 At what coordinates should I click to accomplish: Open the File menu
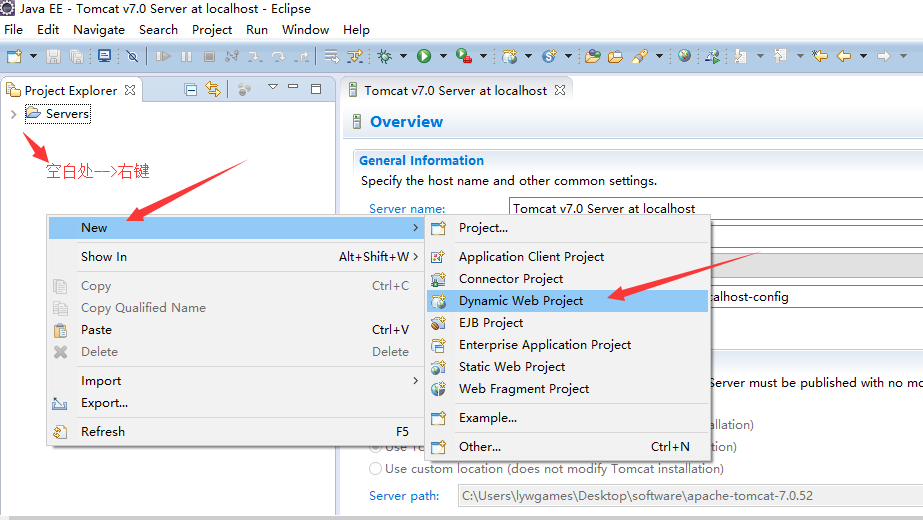[14, 29]
